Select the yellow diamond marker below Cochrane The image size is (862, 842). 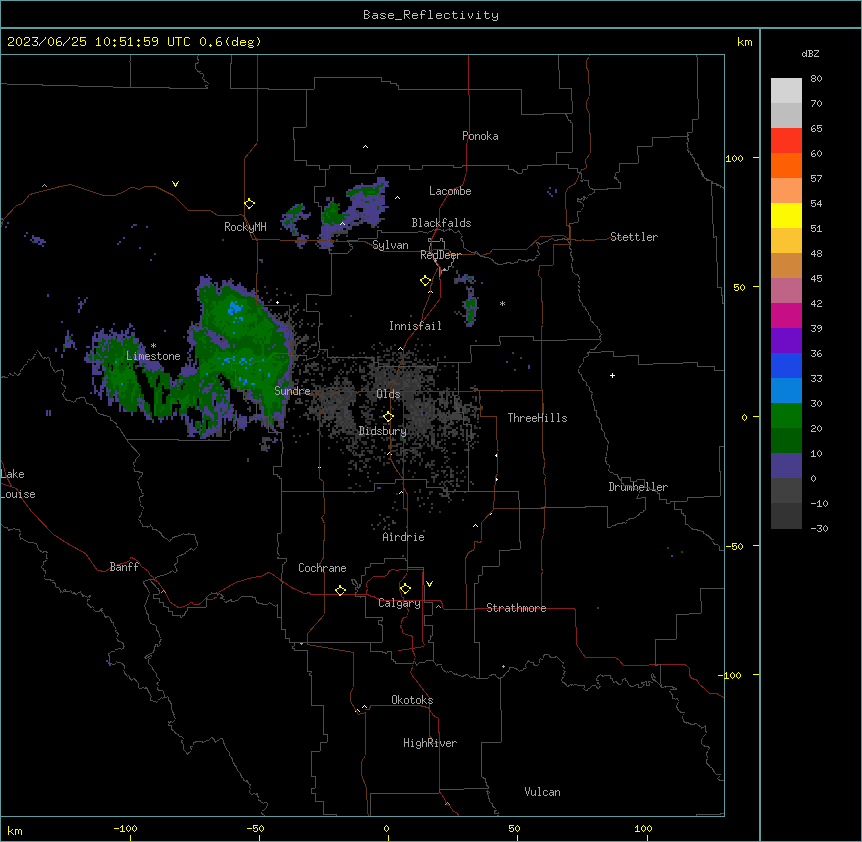[x=340, y=590]
